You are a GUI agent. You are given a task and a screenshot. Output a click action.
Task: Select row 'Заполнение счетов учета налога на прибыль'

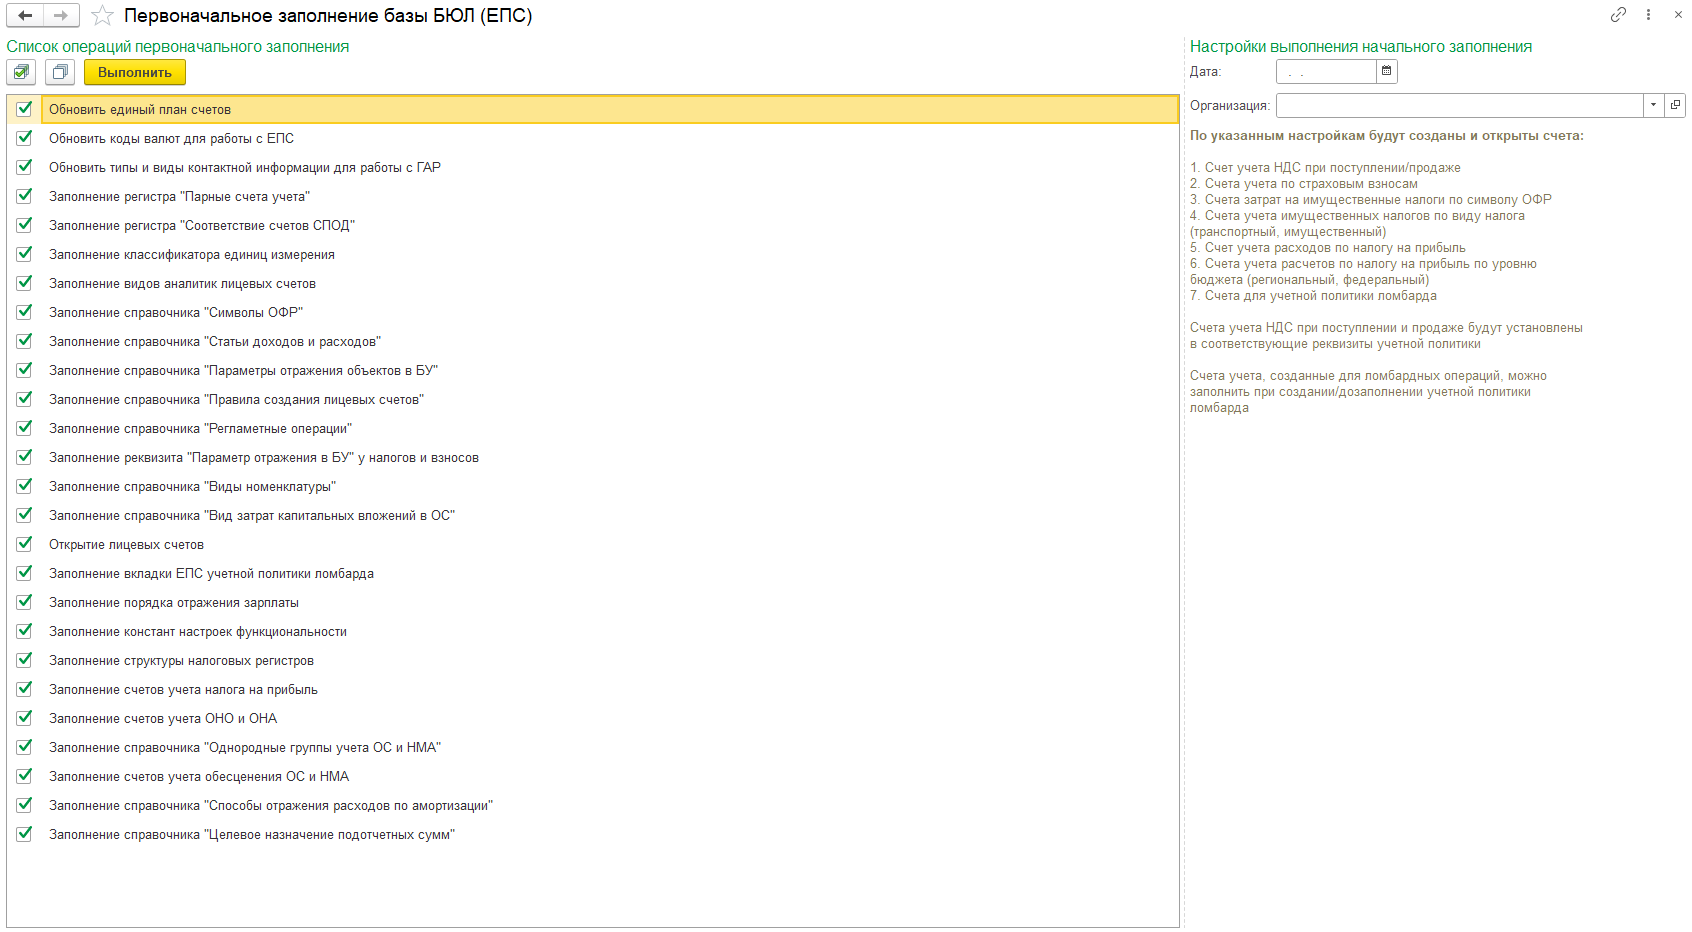pyautogui.click(x=593, y=689)
